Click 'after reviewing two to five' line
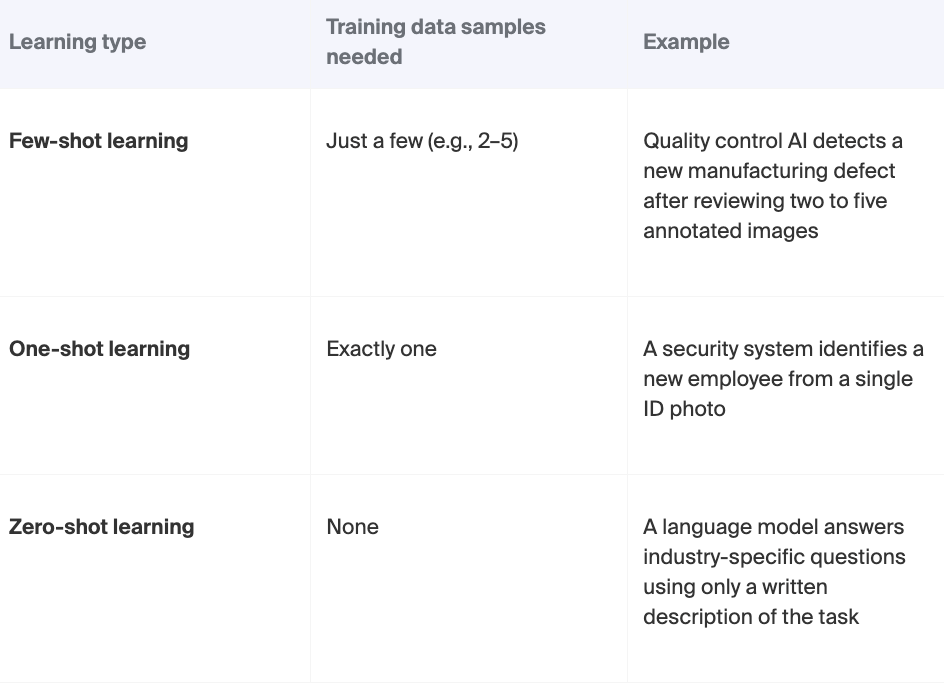Screen dimensions: 944x692 pos(765,201)
